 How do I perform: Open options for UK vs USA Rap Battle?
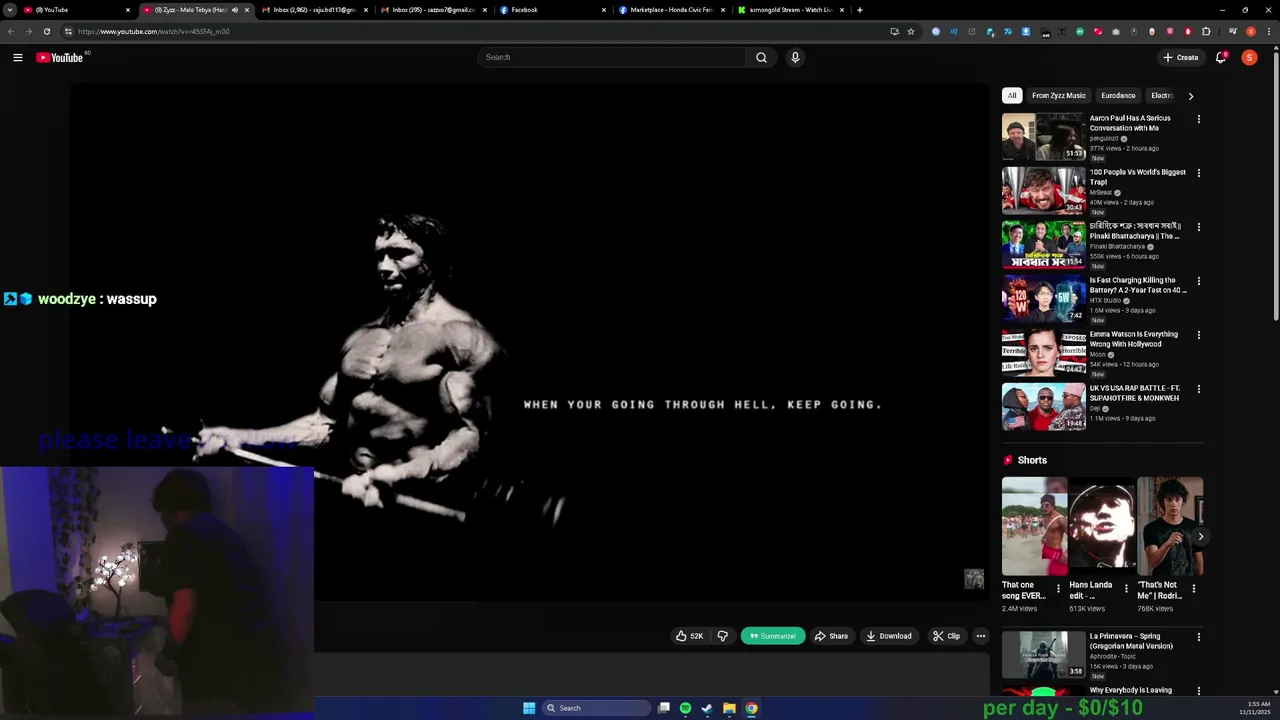[x=1199, y=389]
